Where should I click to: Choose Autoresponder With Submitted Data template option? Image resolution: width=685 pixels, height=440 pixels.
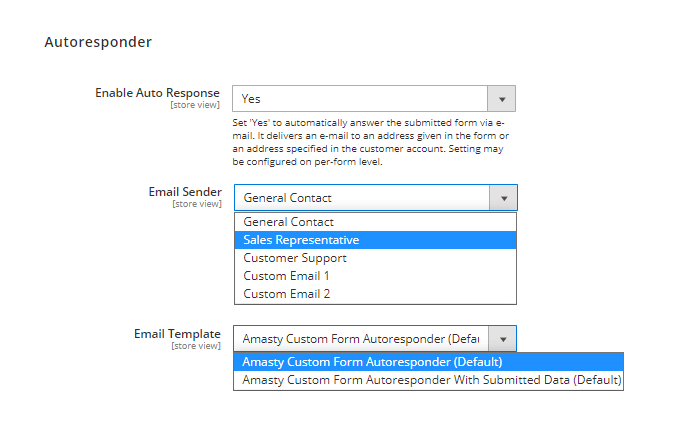tap(428, 380)
